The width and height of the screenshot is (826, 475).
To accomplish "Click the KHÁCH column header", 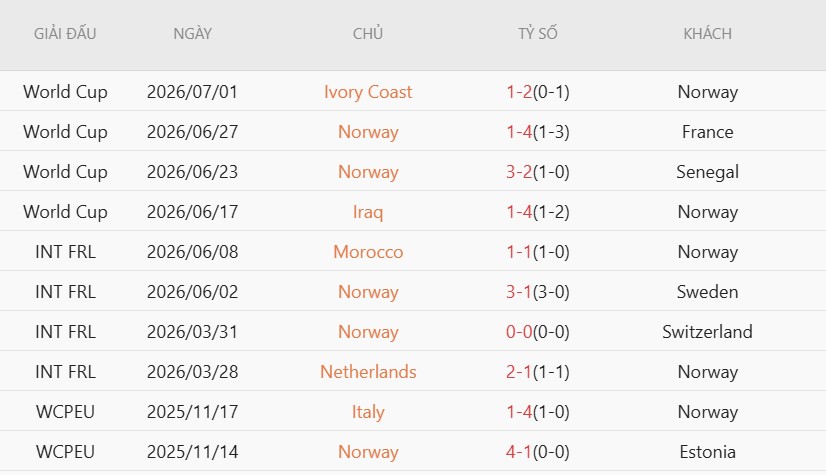I will click(x=707, y=34).
